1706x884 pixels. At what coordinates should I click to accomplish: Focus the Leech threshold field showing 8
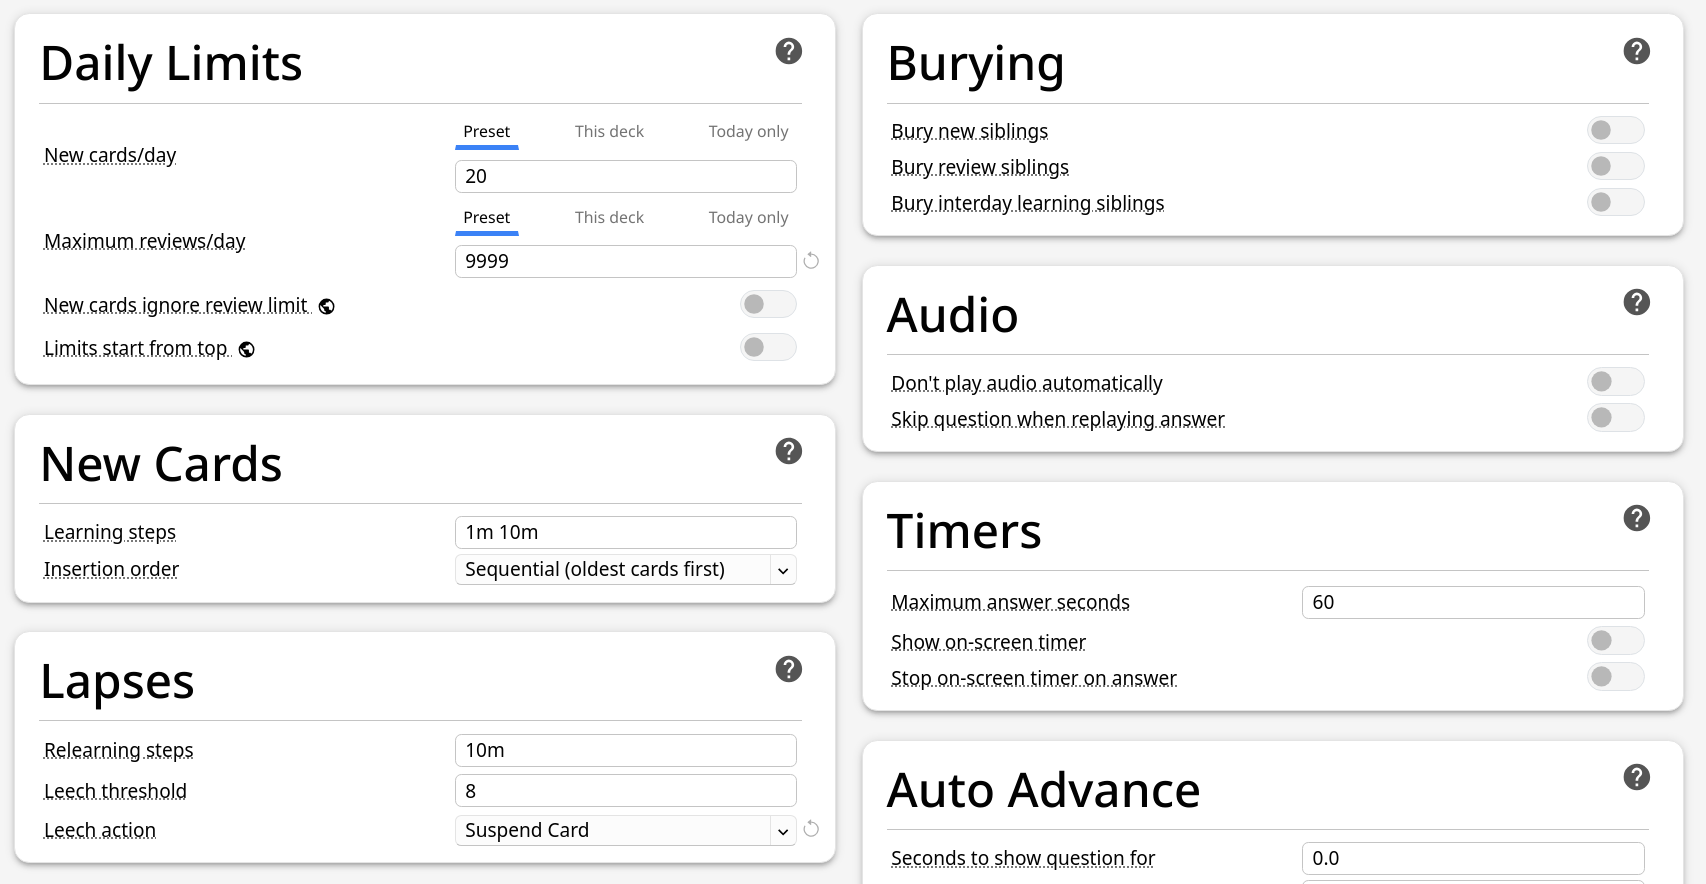(626, 791)
